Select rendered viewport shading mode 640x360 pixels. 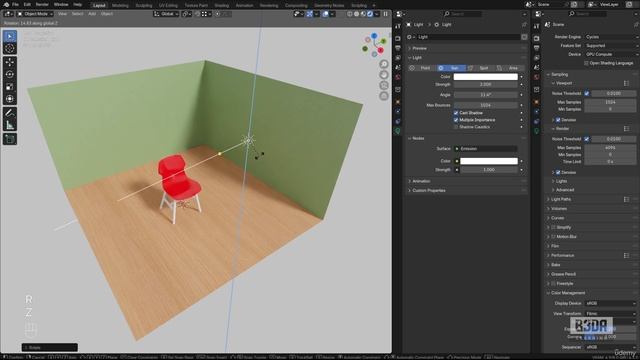pyautogui.click(x=370, y=14)
